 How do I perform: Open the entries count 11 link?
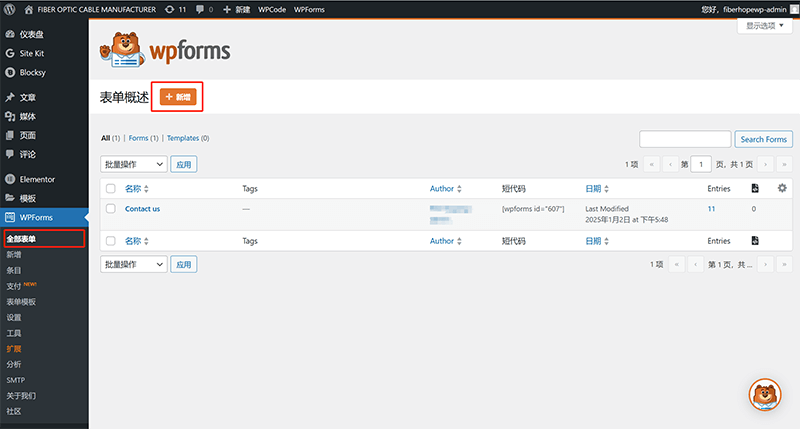711,209
